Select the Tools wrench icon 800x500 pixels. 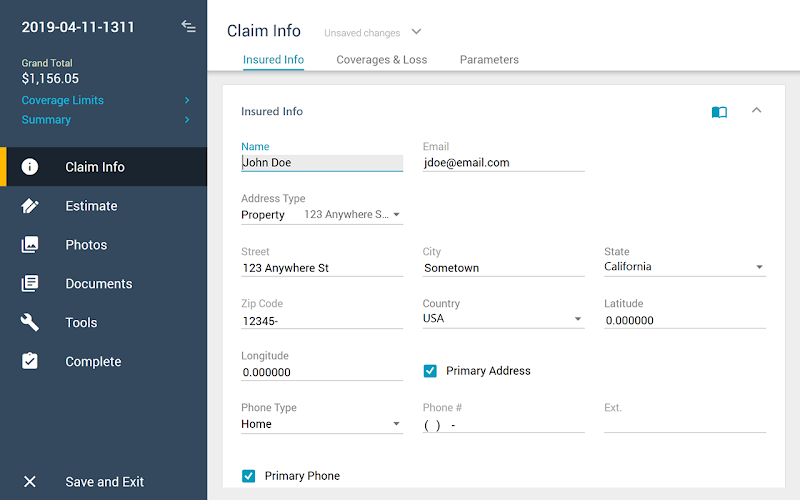tap(30, 322)
